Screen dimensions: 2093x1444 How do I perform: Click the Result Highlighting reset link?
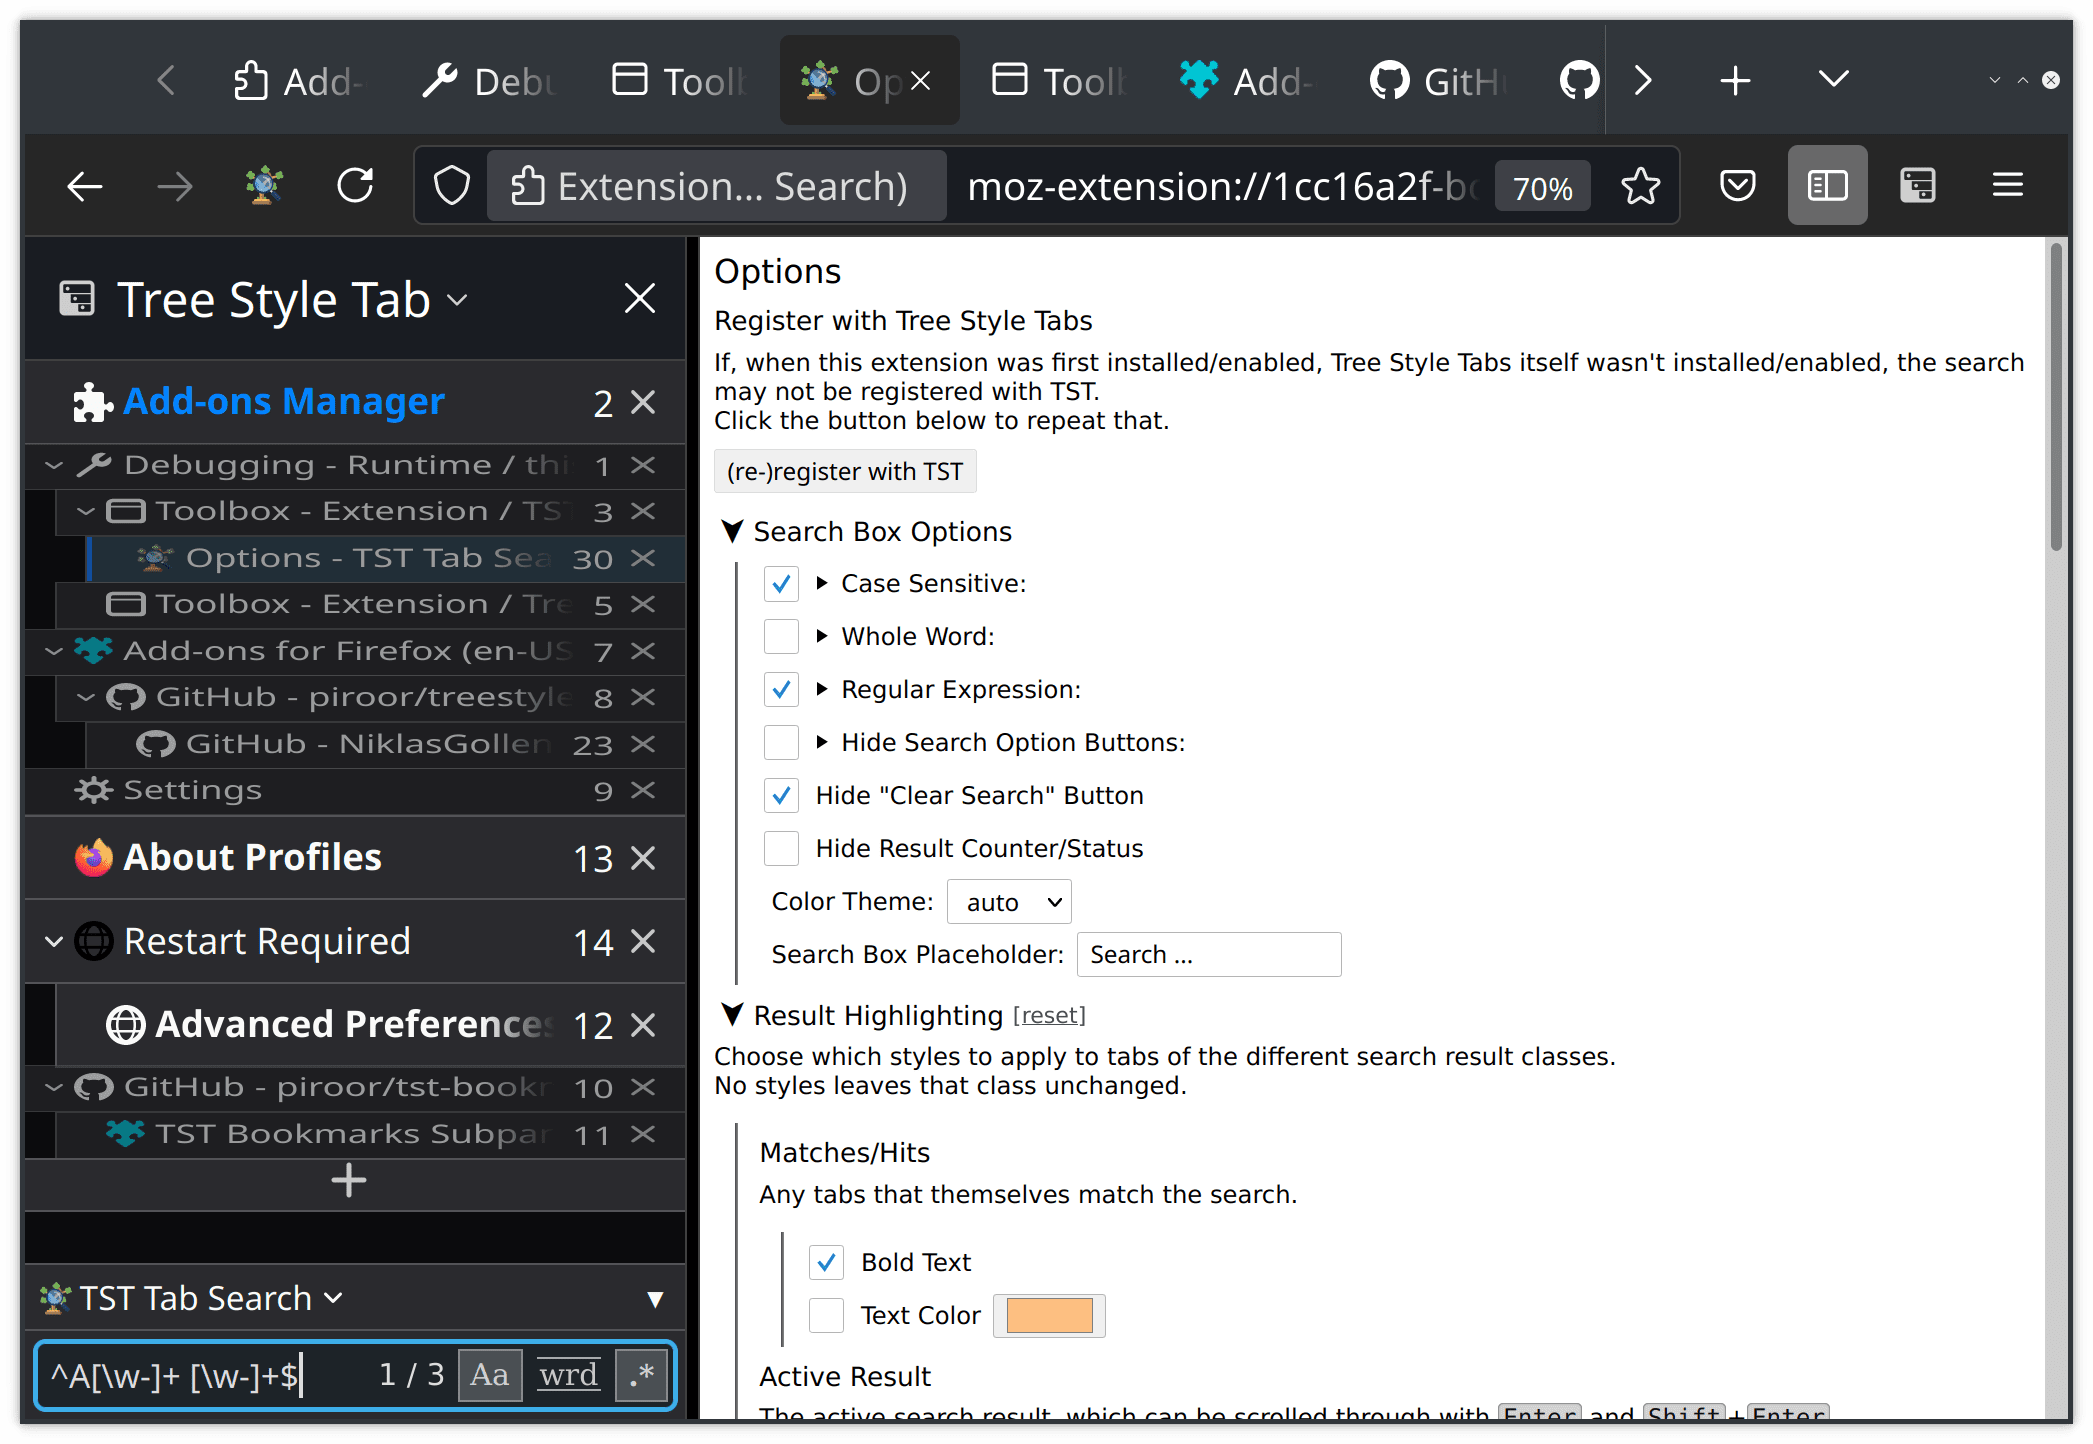click(1049, 1016)
